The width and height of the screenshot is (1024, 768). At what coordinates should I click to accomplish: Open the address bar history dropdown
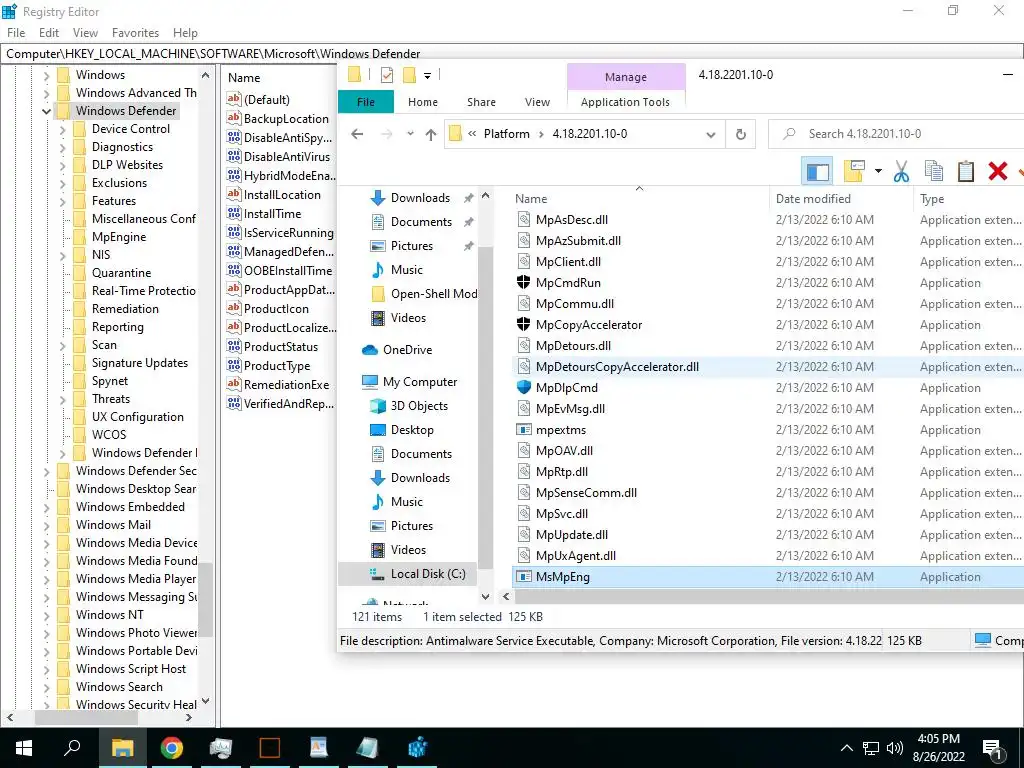click(x=711, y=135)
